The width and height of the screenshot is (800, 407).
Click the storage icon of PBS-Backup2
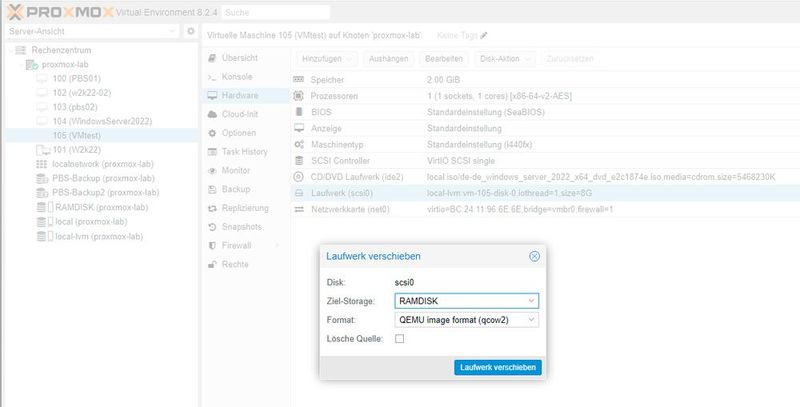coord(42,193)
